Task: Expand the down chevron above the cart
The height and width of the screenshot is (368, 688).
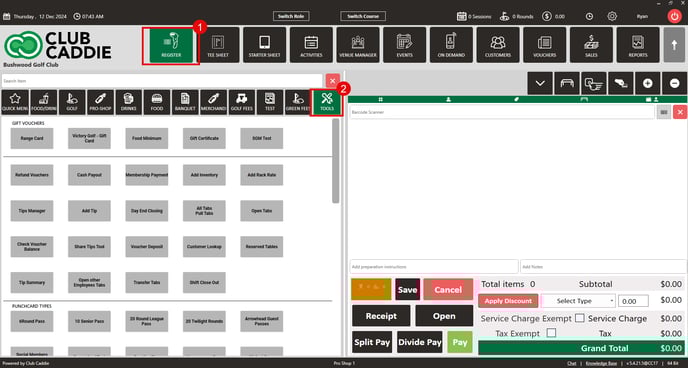Action: point(540,83)
